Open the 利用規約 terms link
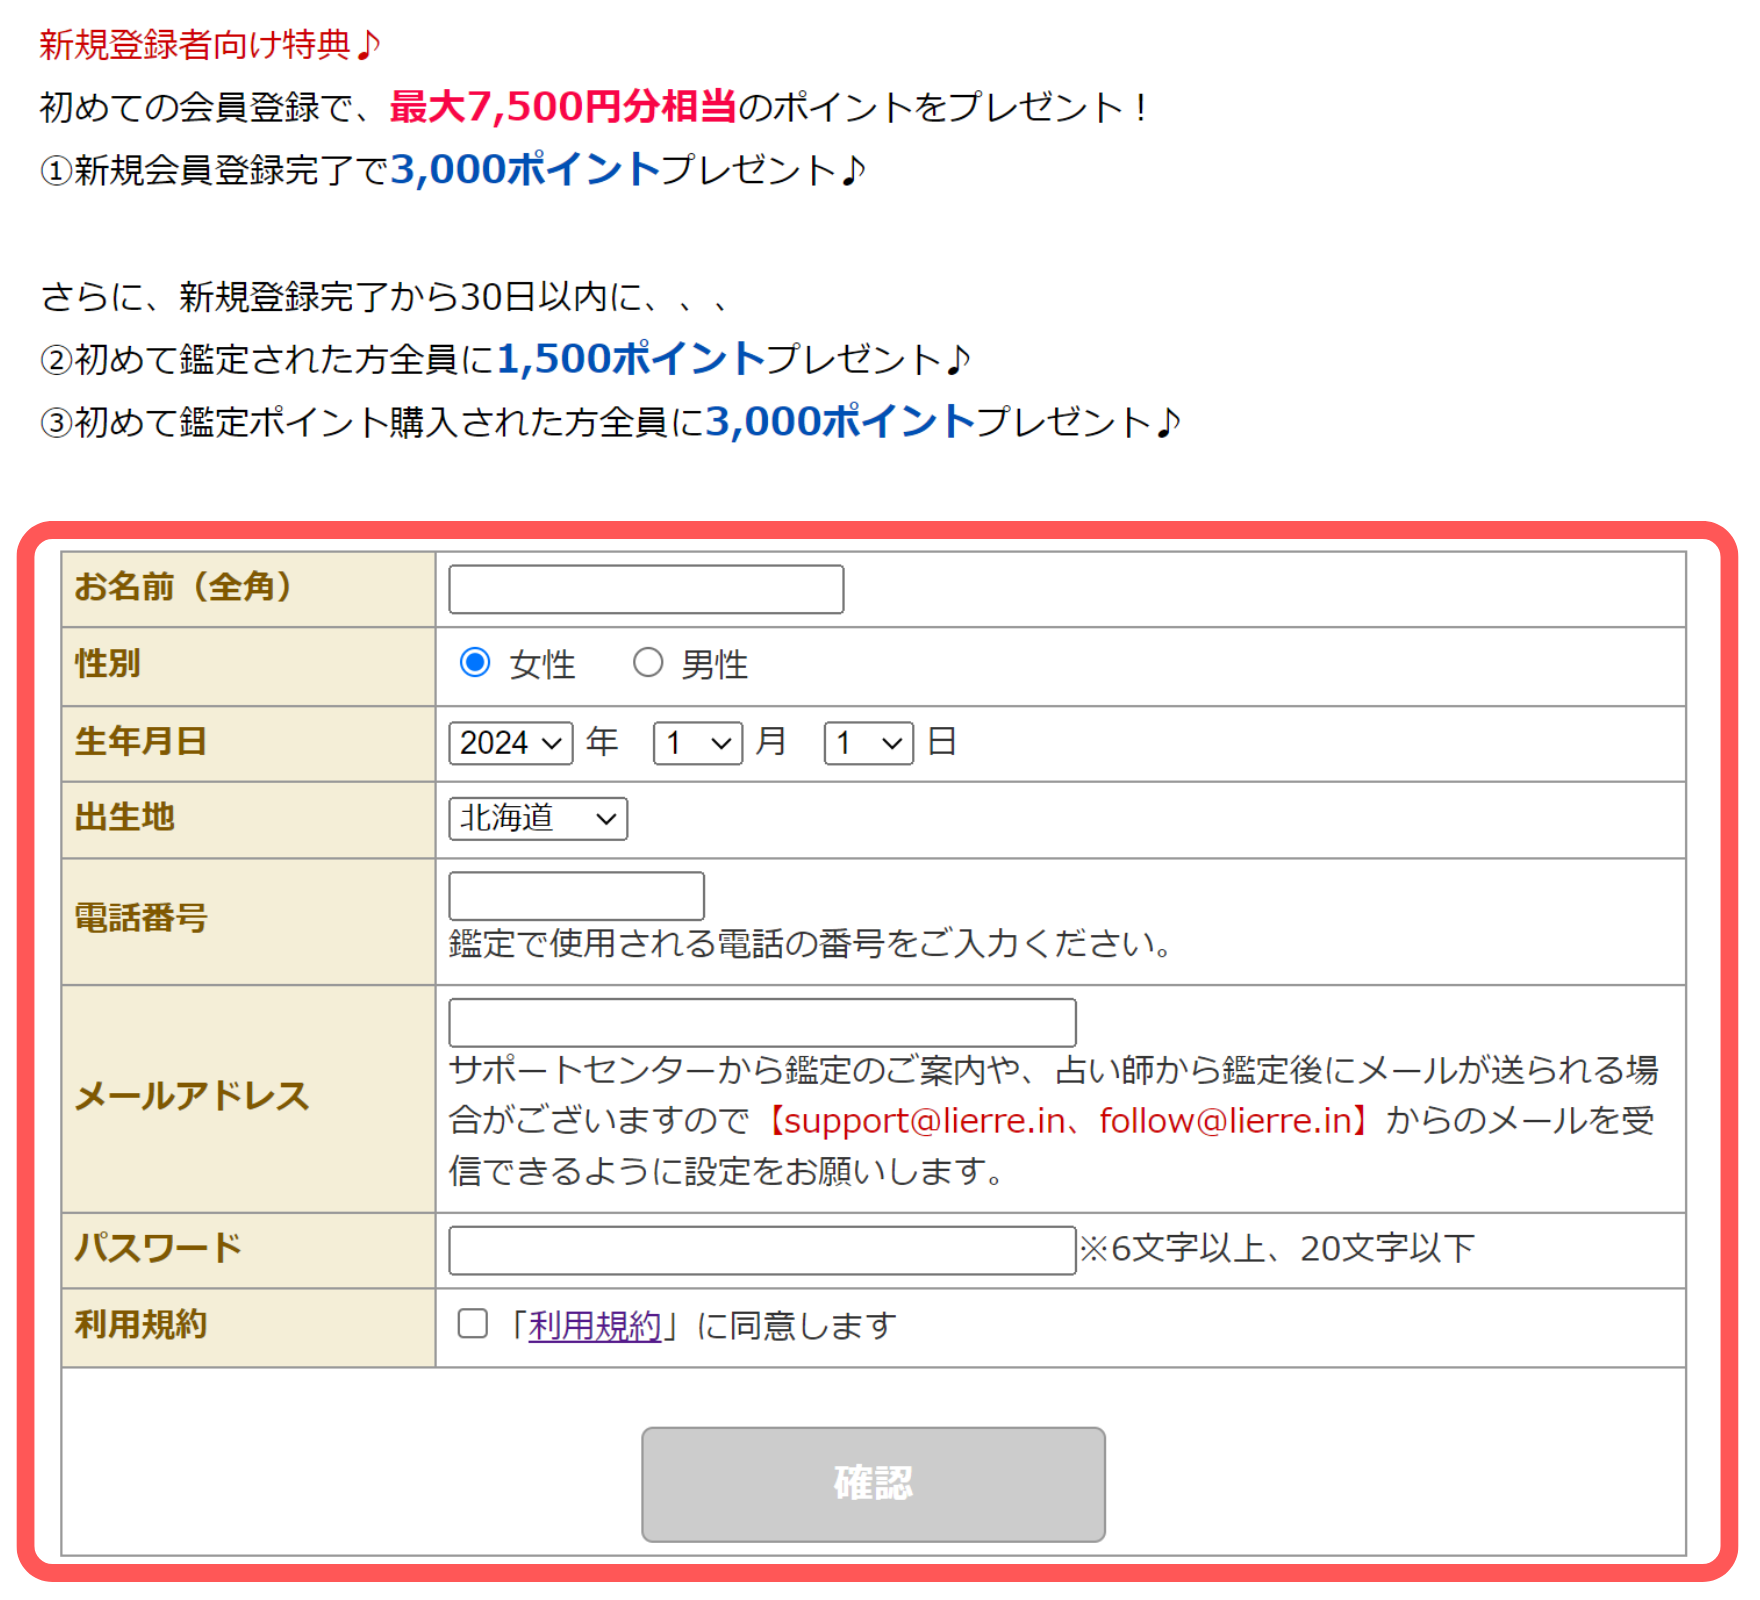 (x=594, y=1326)
